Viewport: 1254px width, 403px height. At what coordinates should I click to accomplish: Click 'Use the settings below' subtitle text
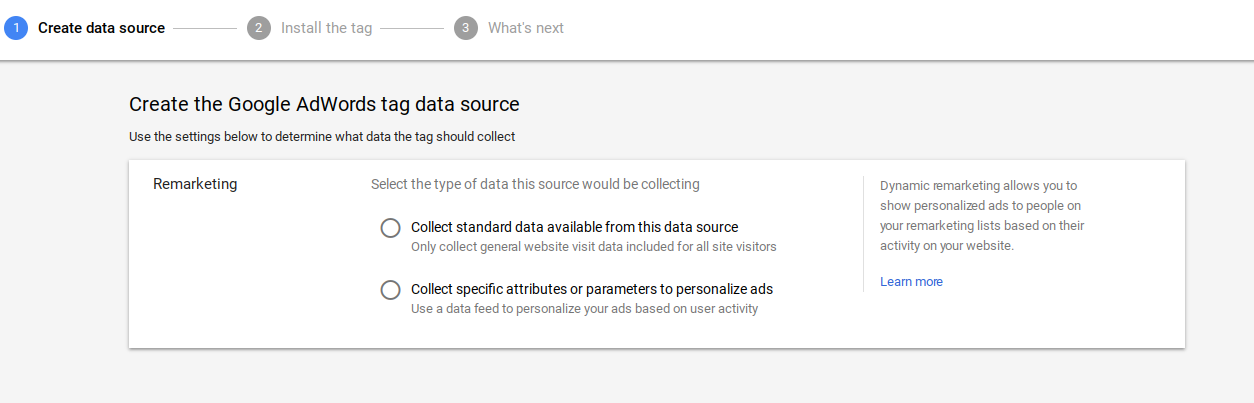[321, 136]
